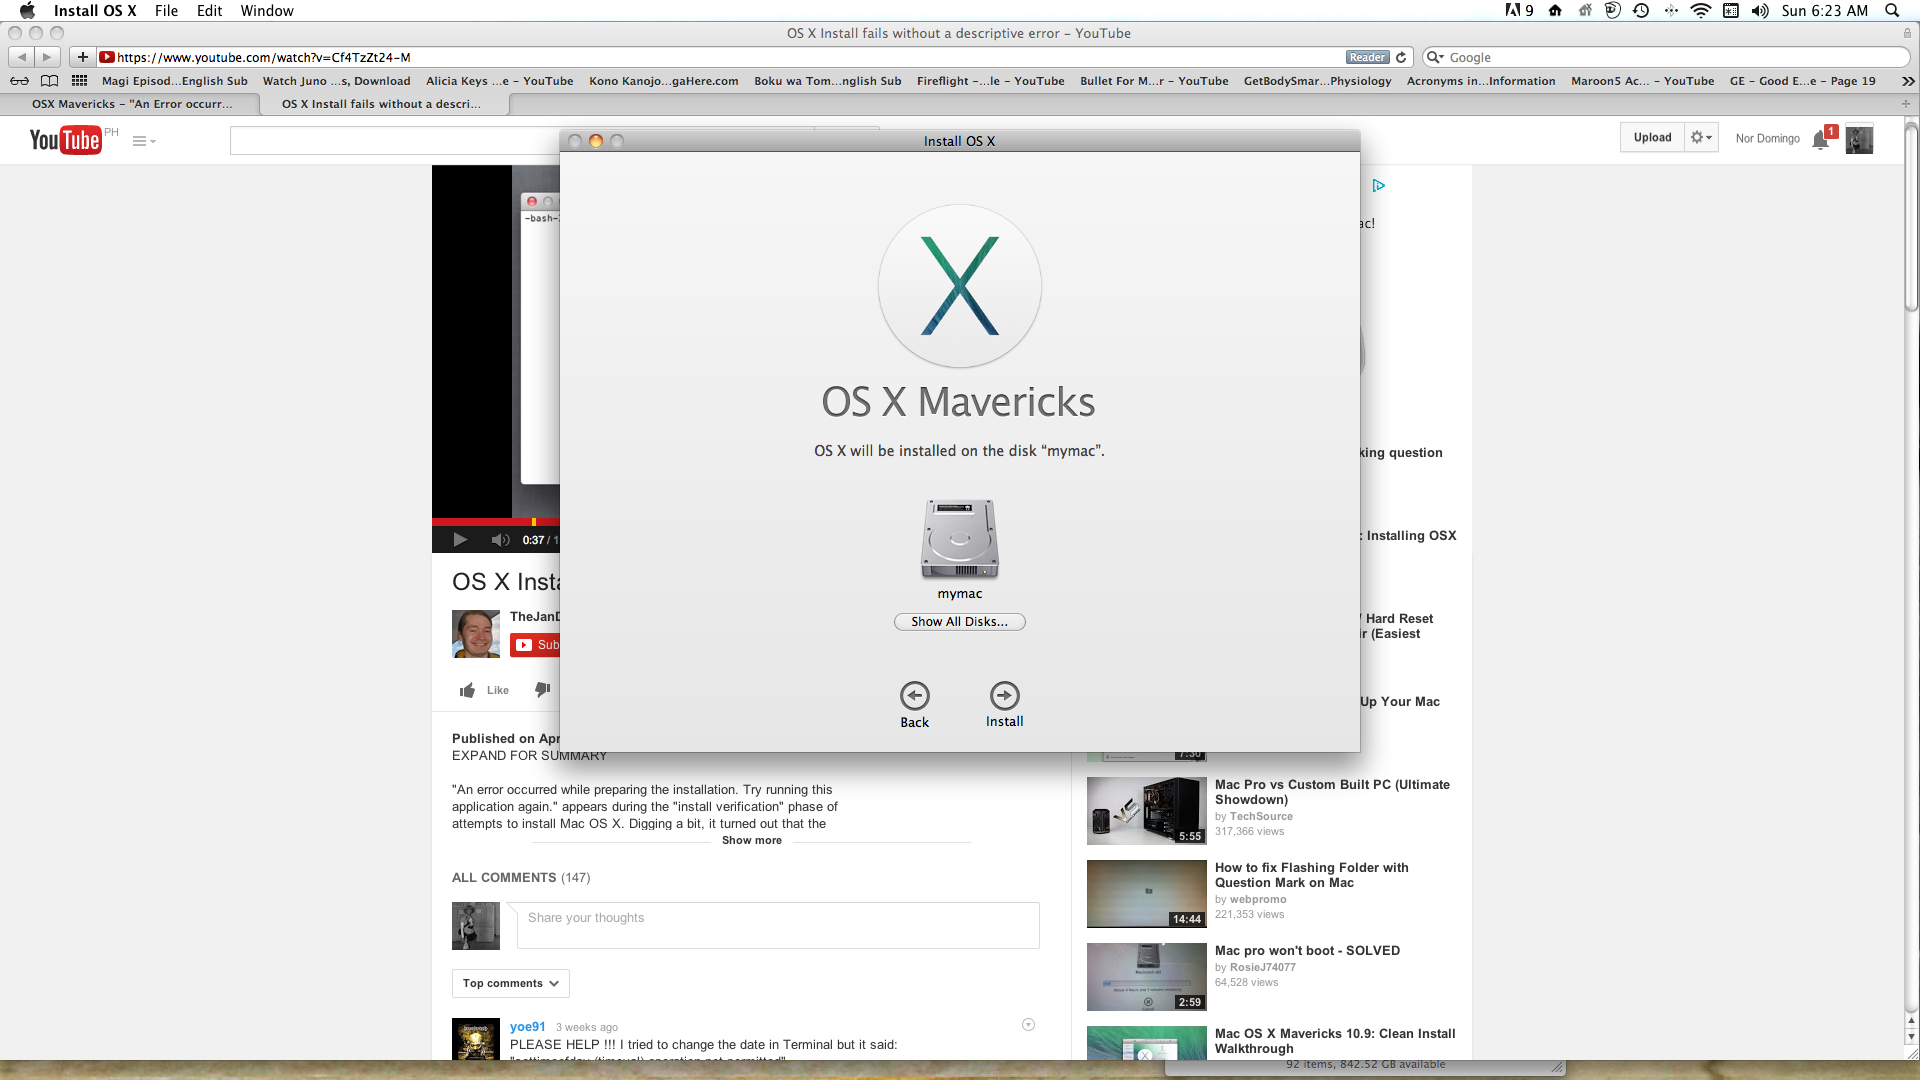This screenshot has width=1920, height=1080.
Task: Open the Top Sites grid icon
Action: (79, 81)
